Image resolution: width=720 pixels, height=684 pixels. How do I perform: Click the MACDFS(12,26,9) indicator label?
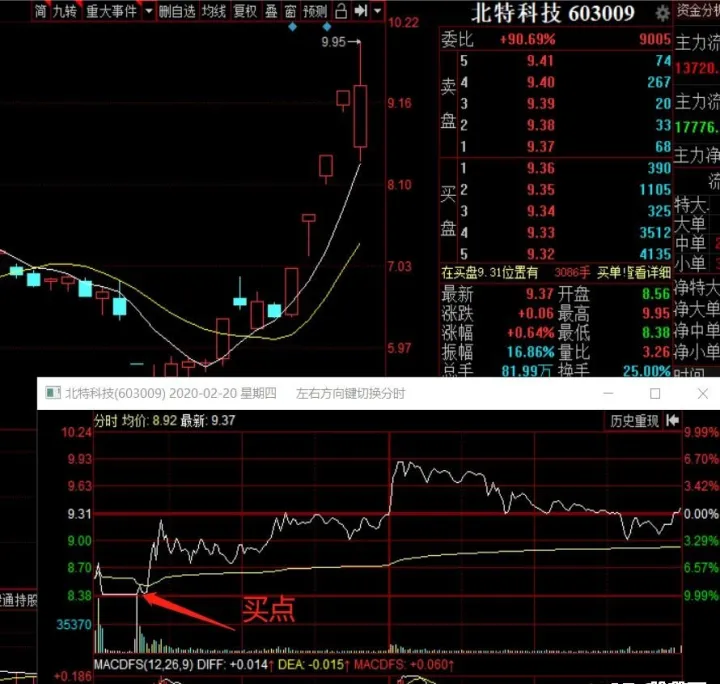143,665
